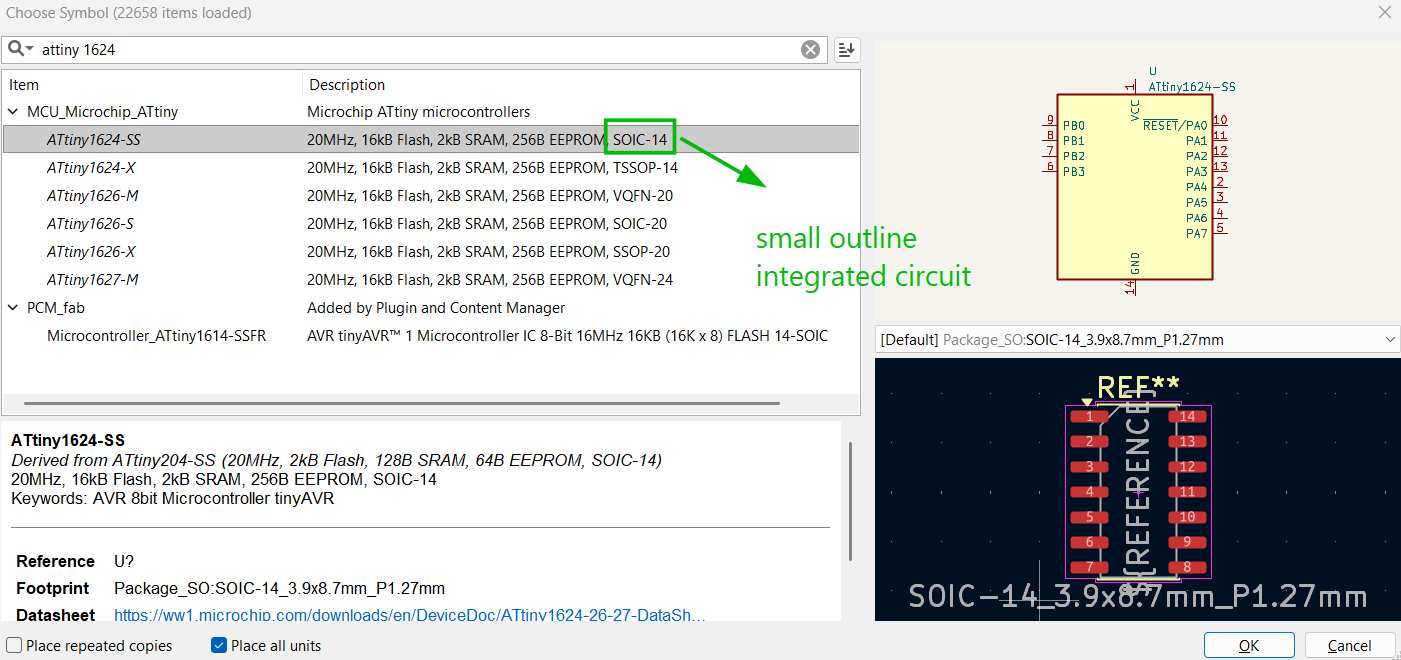Close the Choose Symbol dialog
The width and height of the screenshot is (1401, 660).
[x=1384, y=13]
